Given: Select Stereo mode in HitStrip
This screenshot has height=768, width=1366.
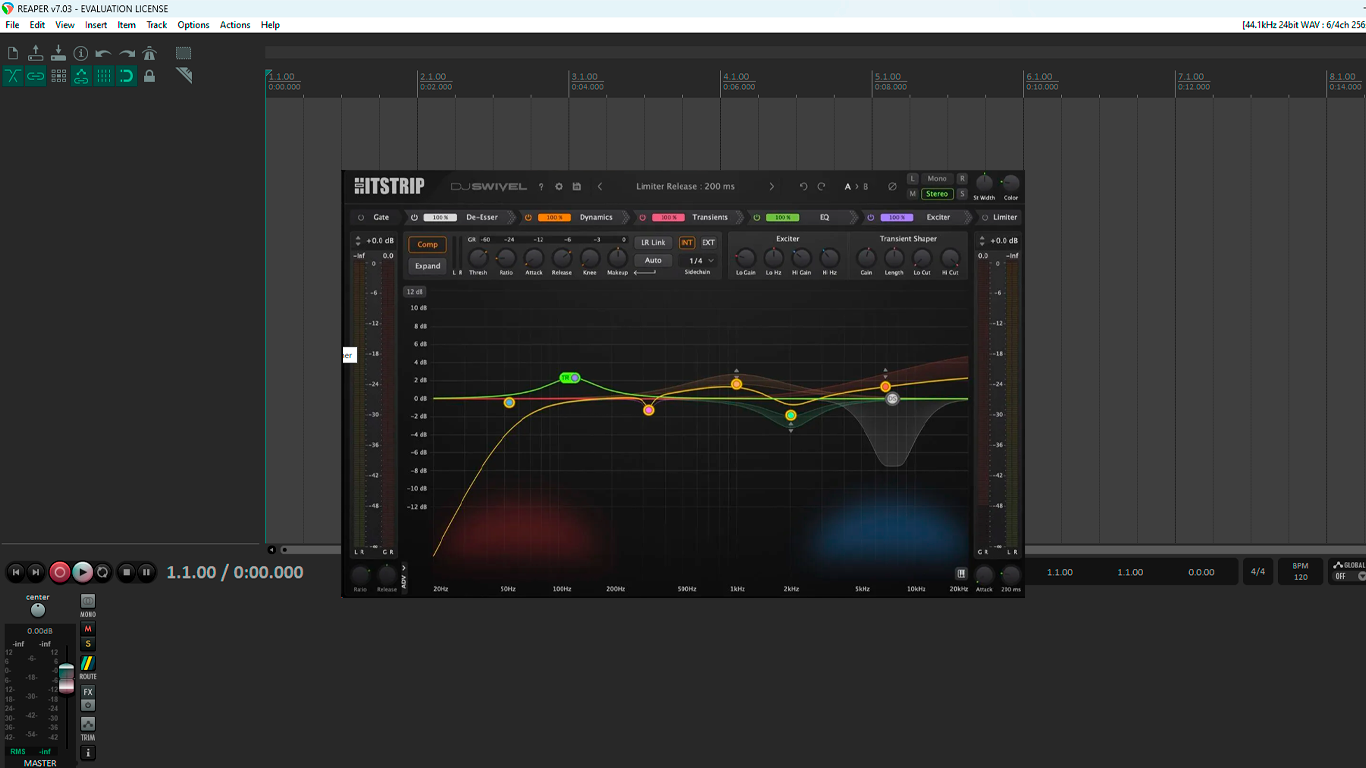Looking at the screenshot, I should coord(937,194).
